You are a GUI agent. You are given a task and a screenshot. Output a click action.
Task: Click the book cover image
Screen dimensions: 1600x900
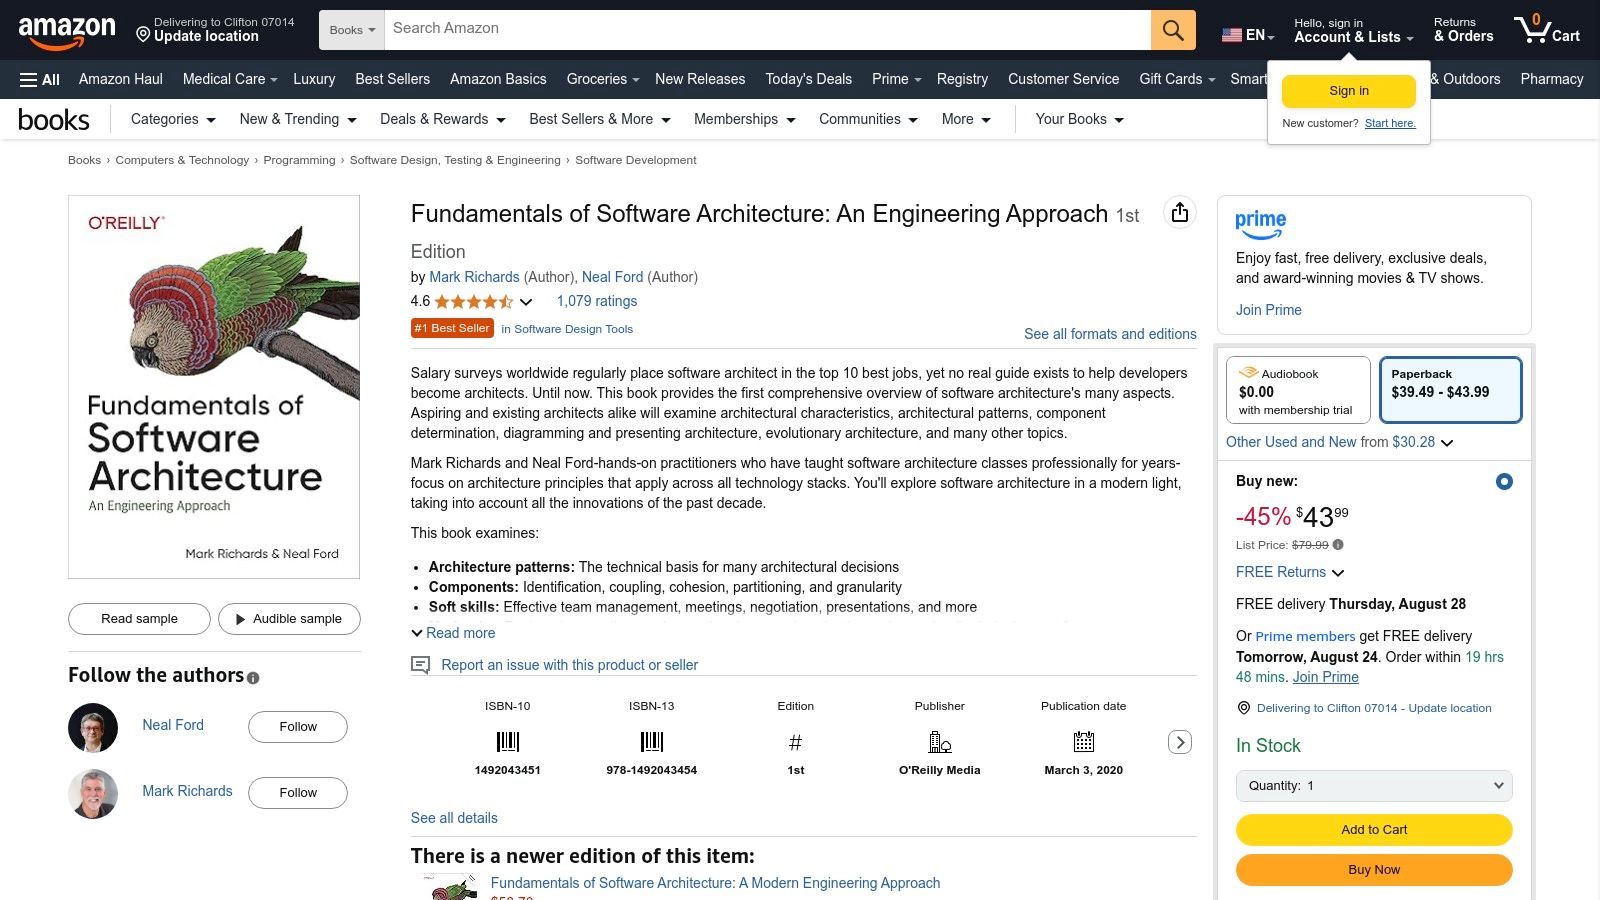(x=214, y=387)
